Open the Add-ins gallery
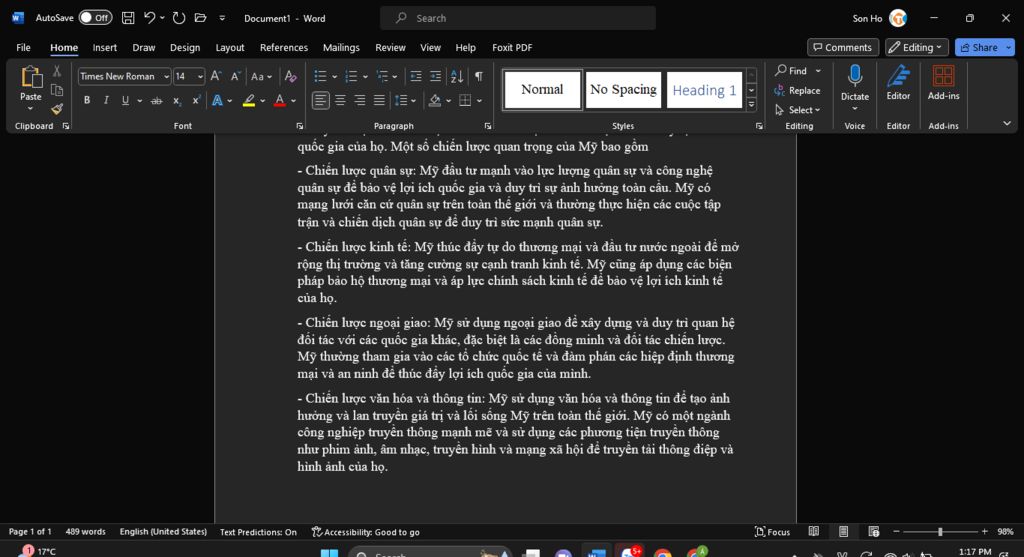Image resolution: width=1024 pixels, height=557 pixels. [x=944, y=83]
